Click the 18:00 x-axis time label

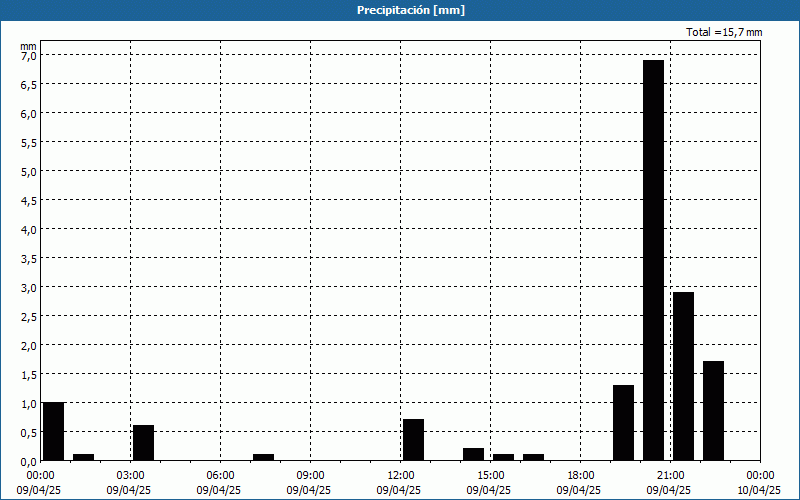(x=581, y=476)
